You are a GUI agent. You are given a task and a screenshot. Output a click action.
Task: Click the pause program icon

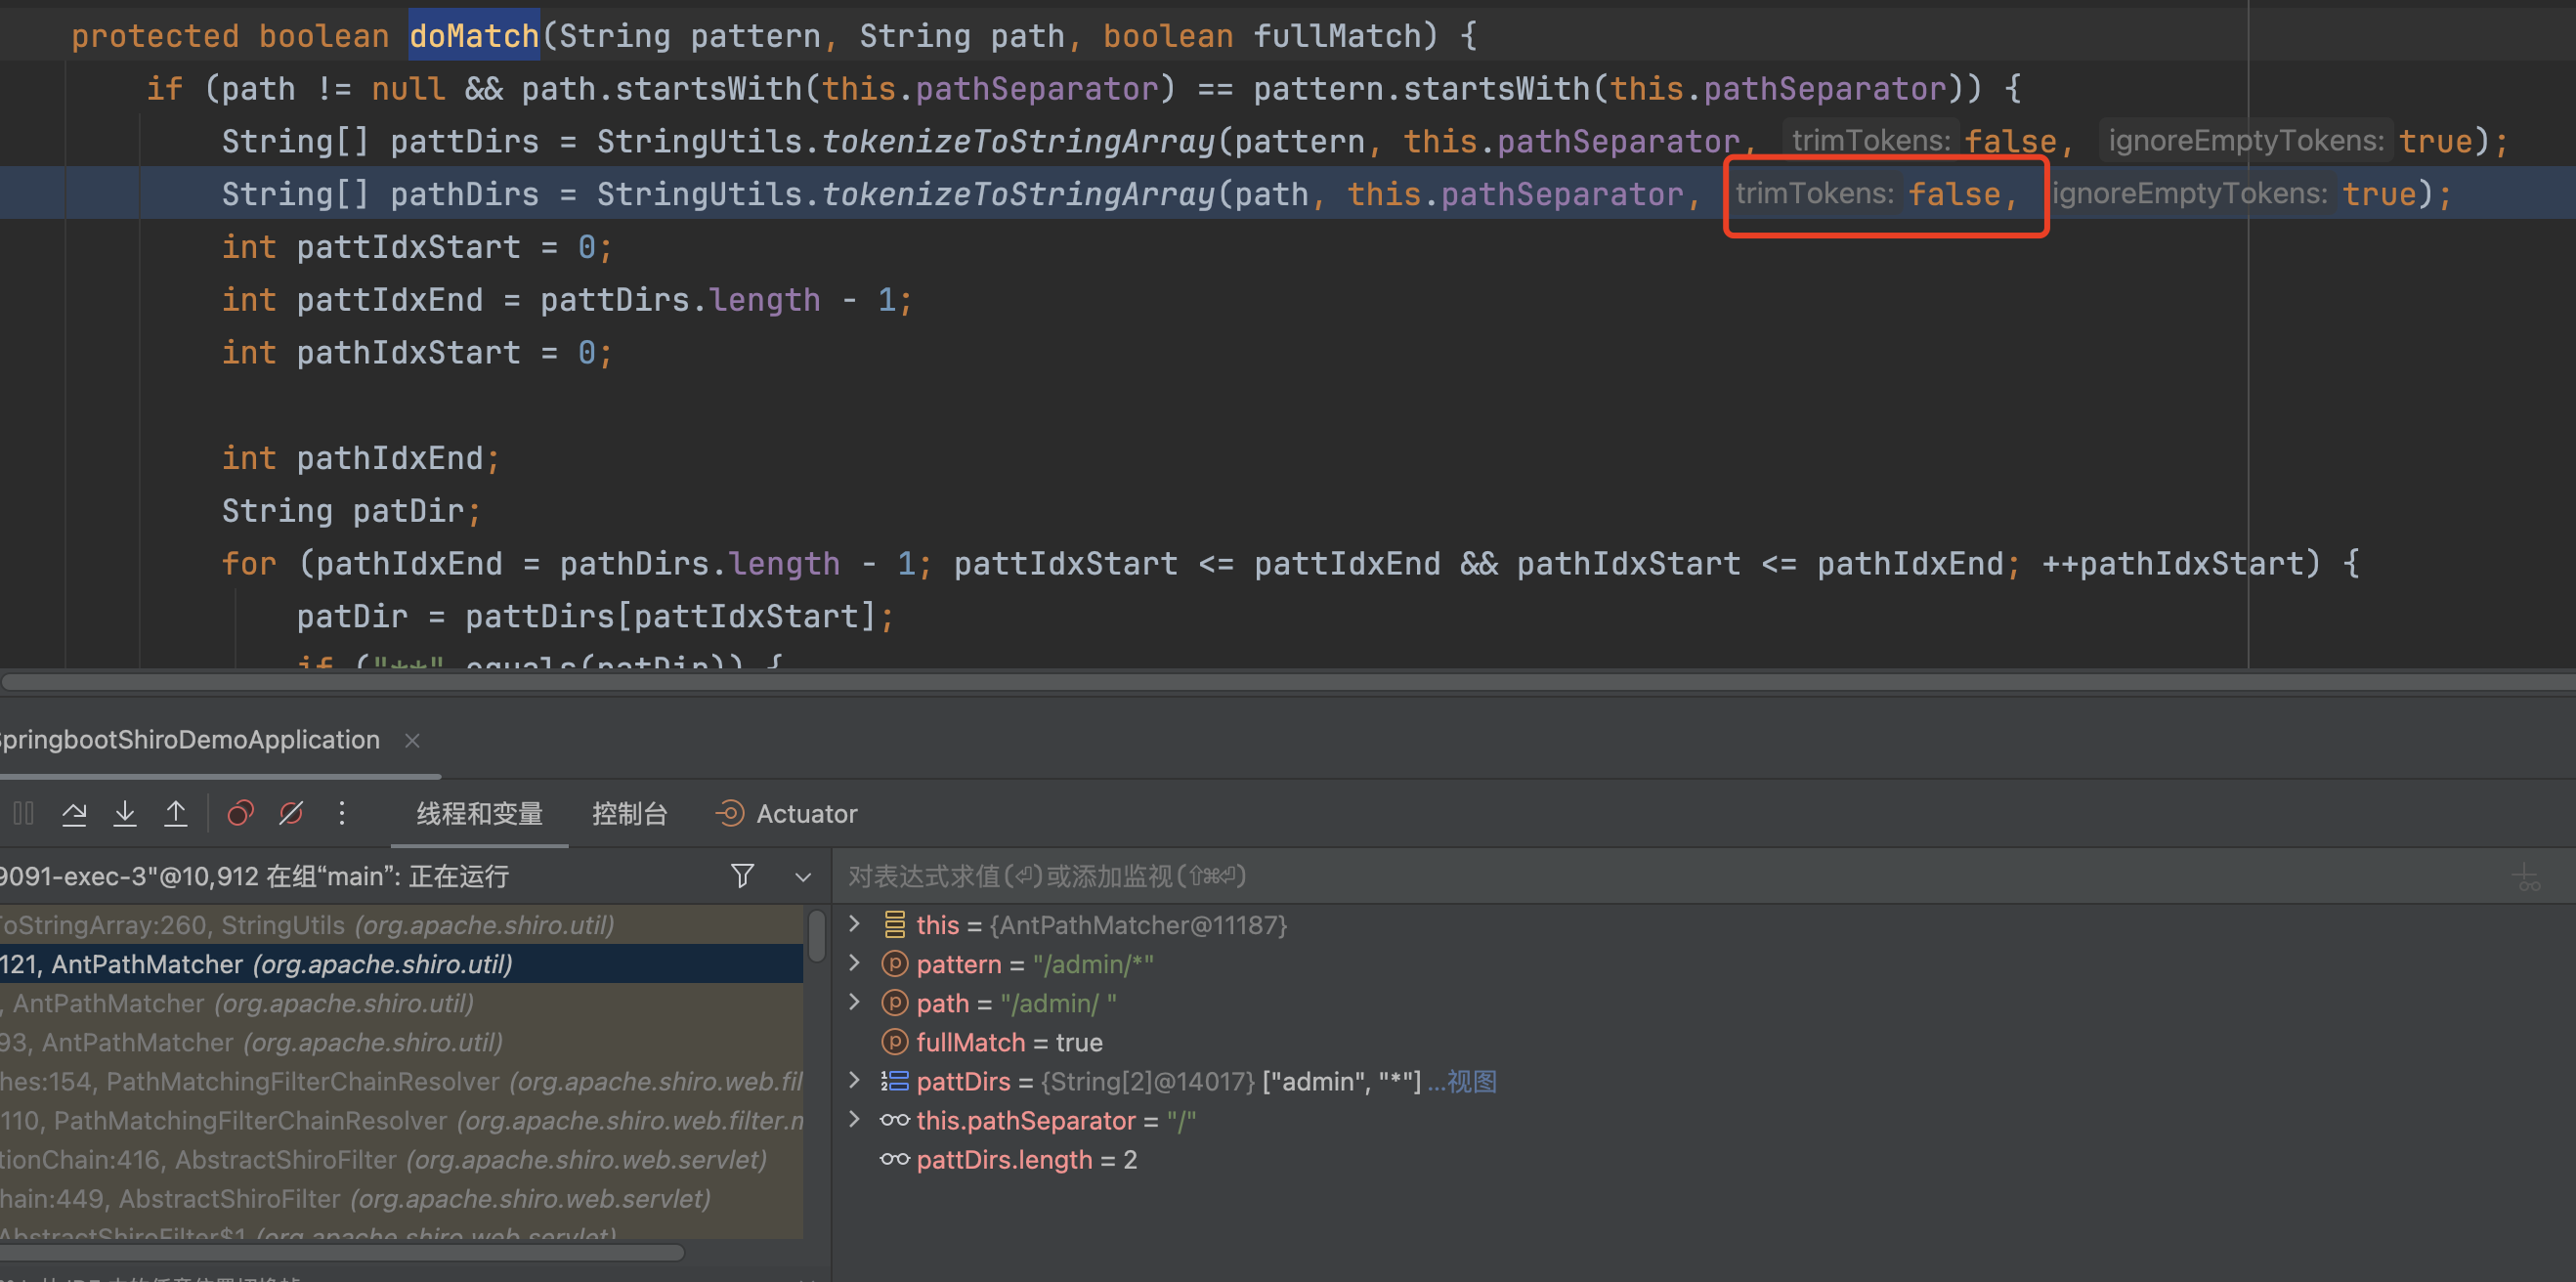(24, 813)
